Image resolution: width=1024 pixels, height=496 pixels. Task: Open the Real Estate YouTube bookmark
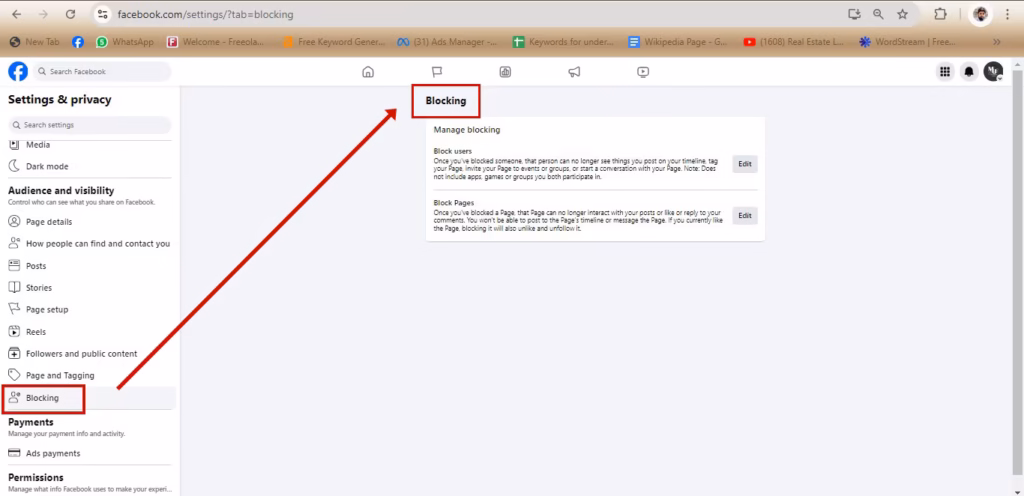point(794,42)
